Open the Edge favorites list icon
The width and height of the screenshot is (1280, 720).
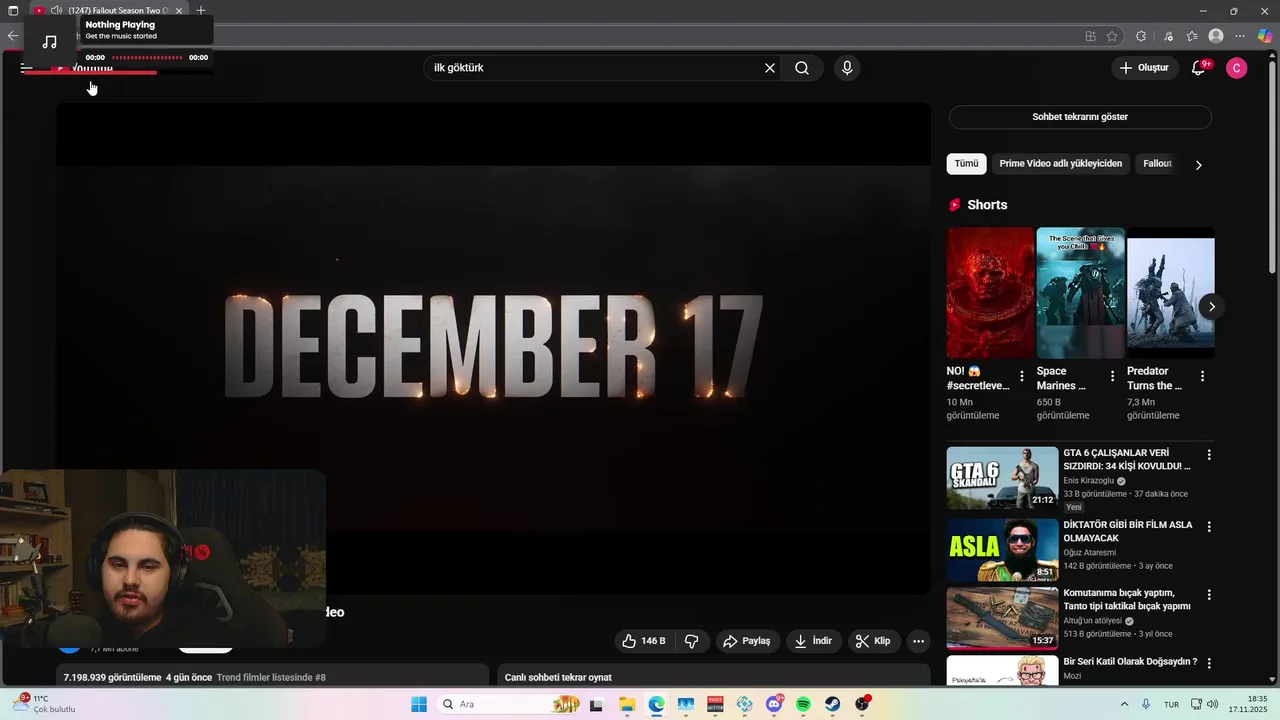tap(1192, 36)
